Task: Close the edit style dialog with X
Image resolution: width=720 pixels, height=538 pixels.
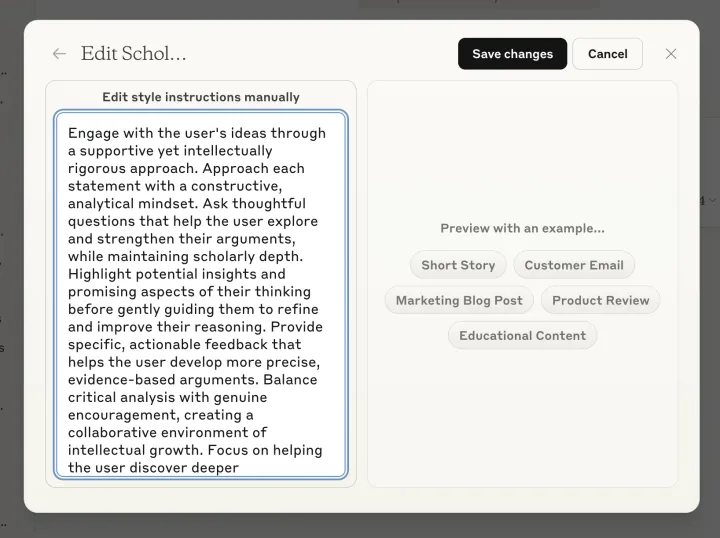Action: (671, 54)
